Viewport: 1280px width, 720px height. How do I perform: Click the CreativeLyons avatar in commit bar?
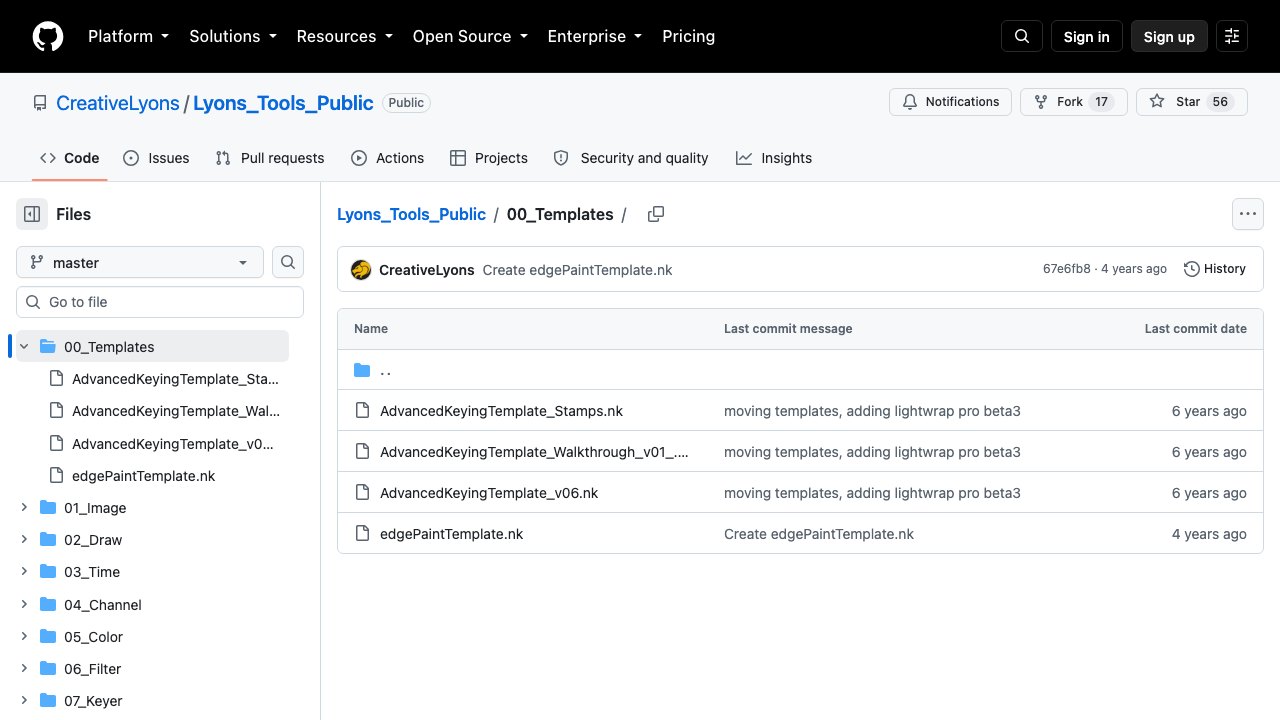361,269
